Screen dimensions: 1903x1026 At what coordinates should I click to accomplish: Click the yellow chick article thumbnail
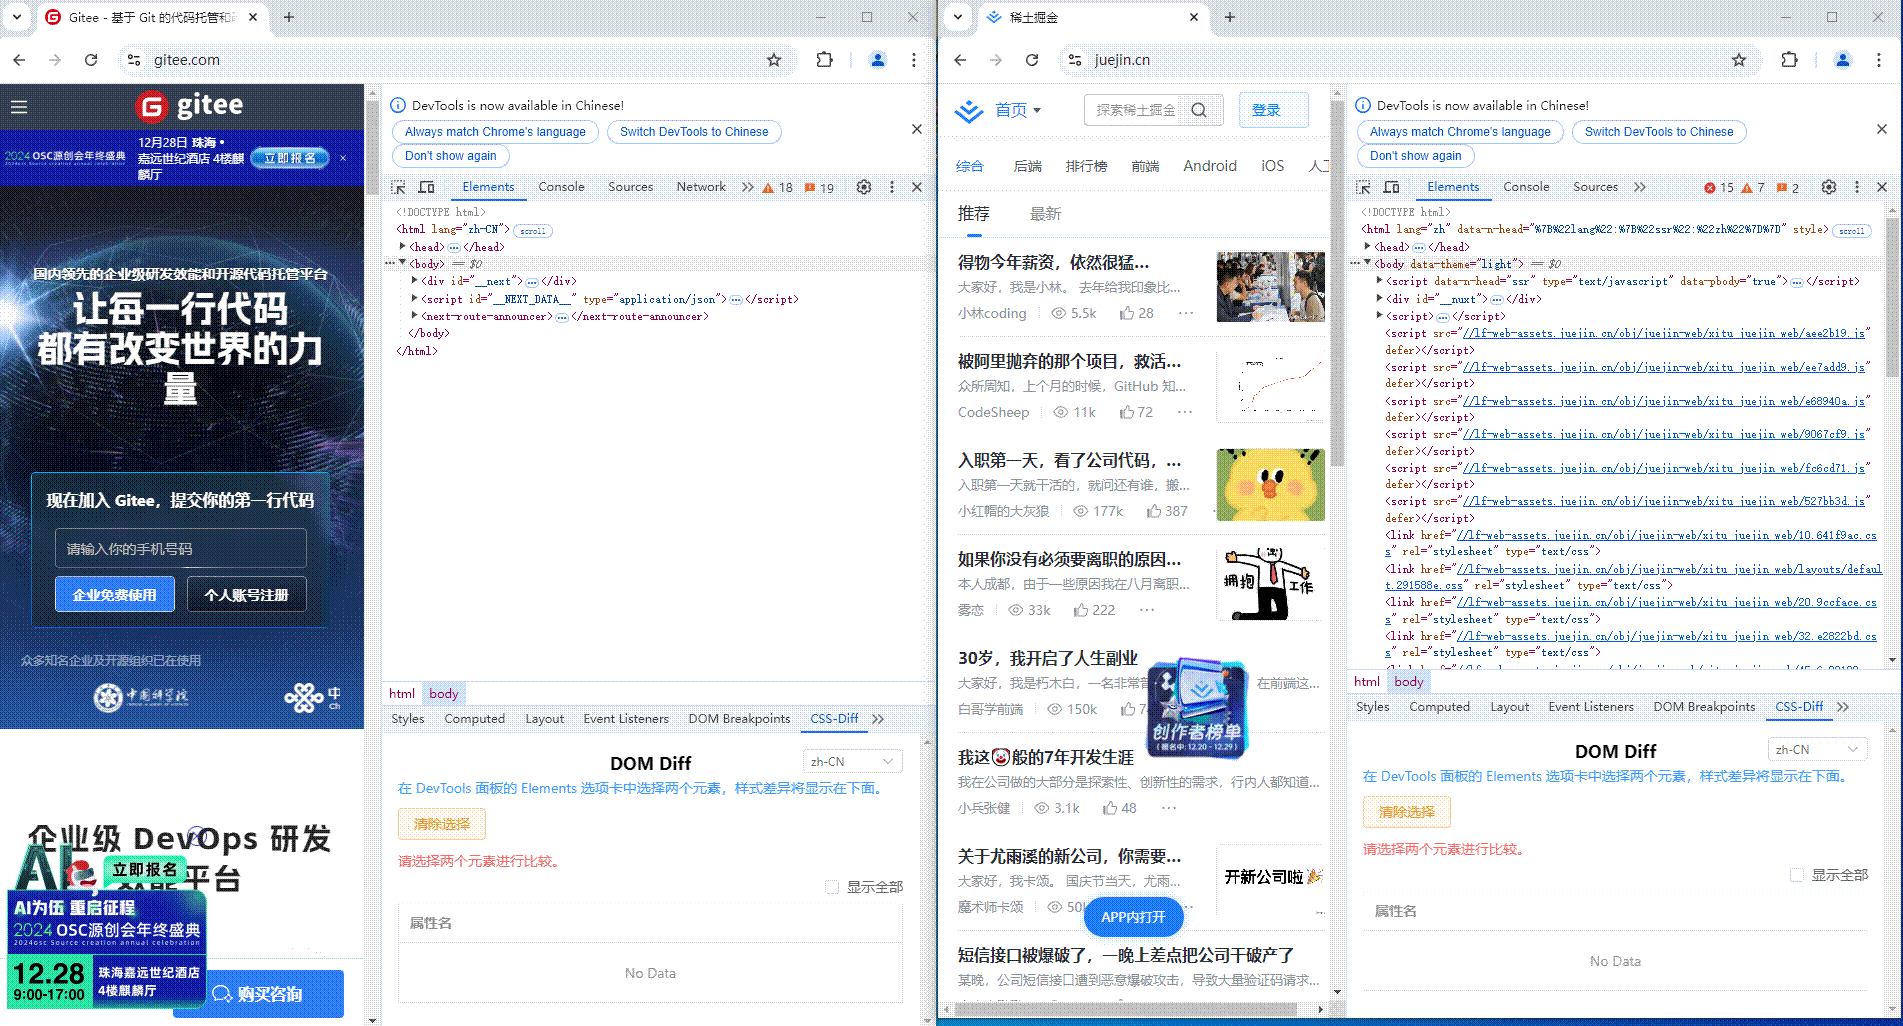coord(1270,485)
